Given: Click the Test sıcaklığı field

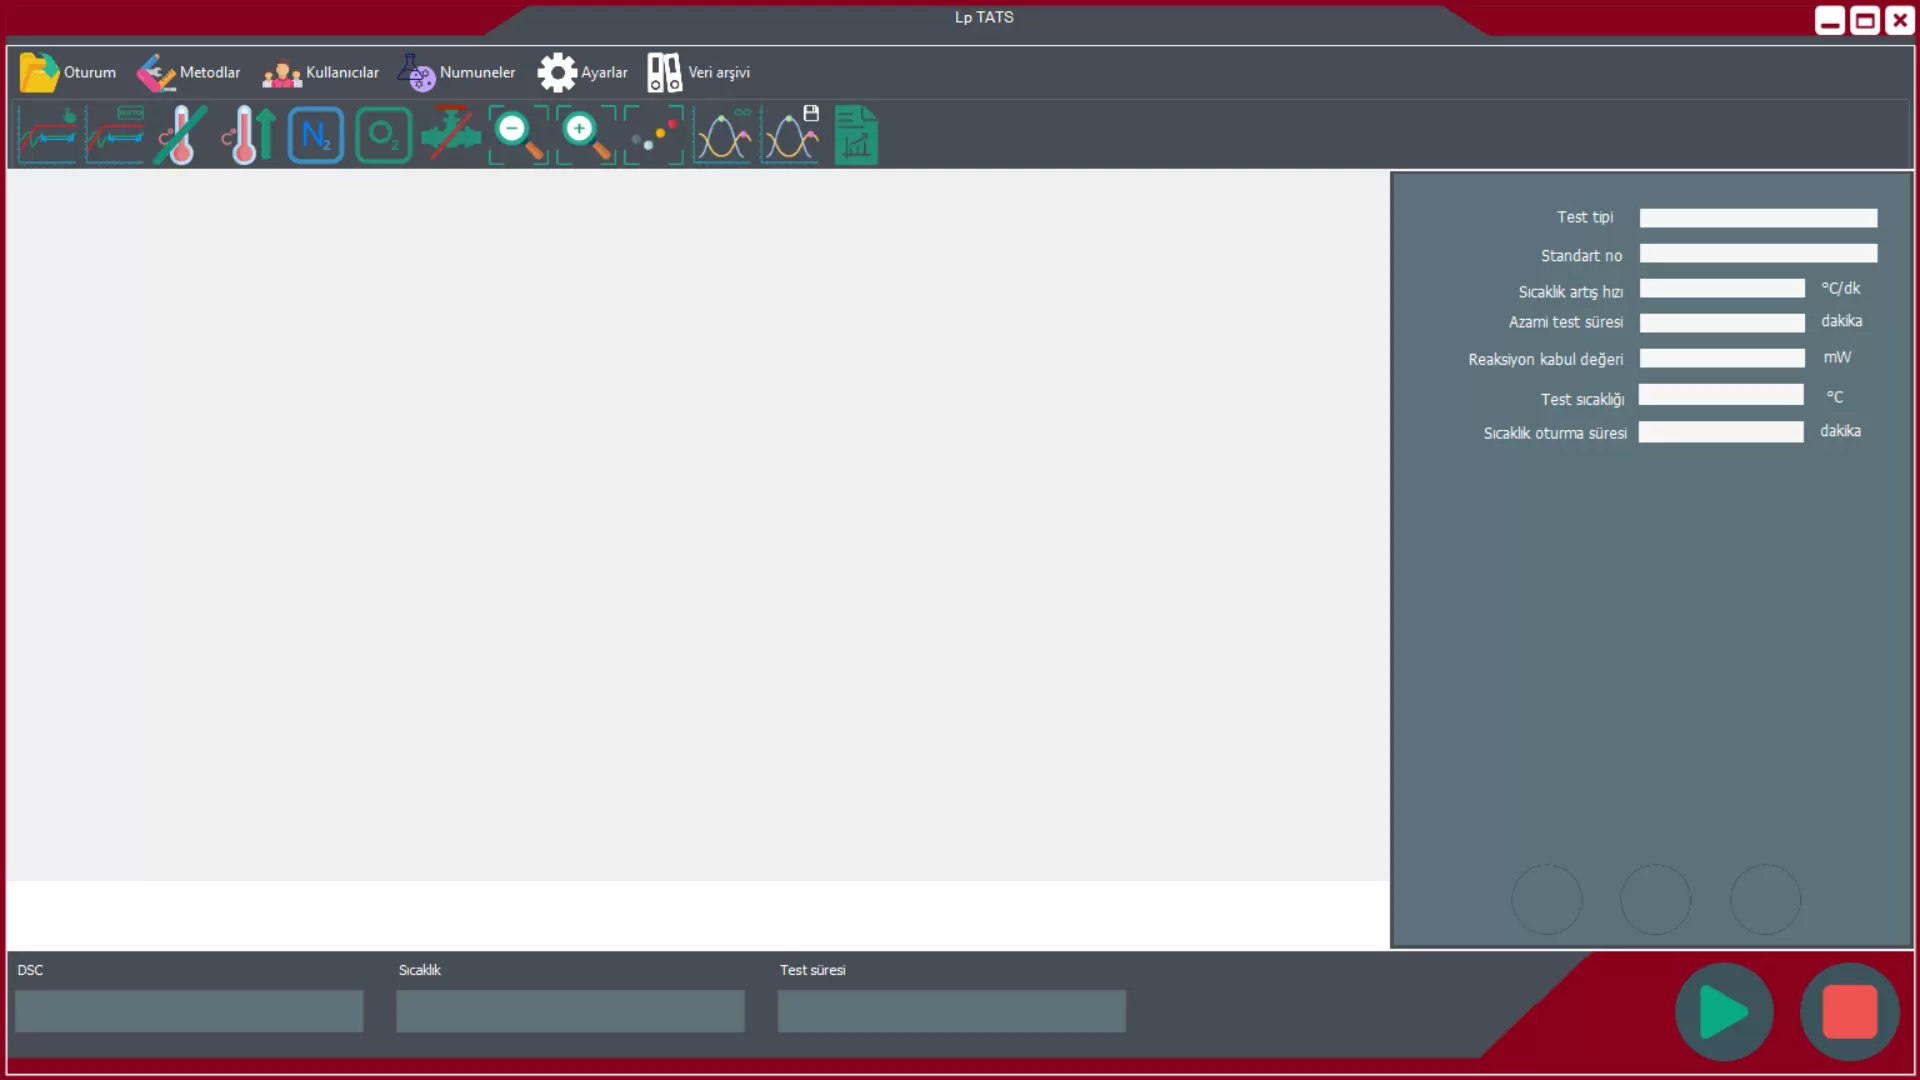Looking at the screenshot, I should (x=1721, y=395).
